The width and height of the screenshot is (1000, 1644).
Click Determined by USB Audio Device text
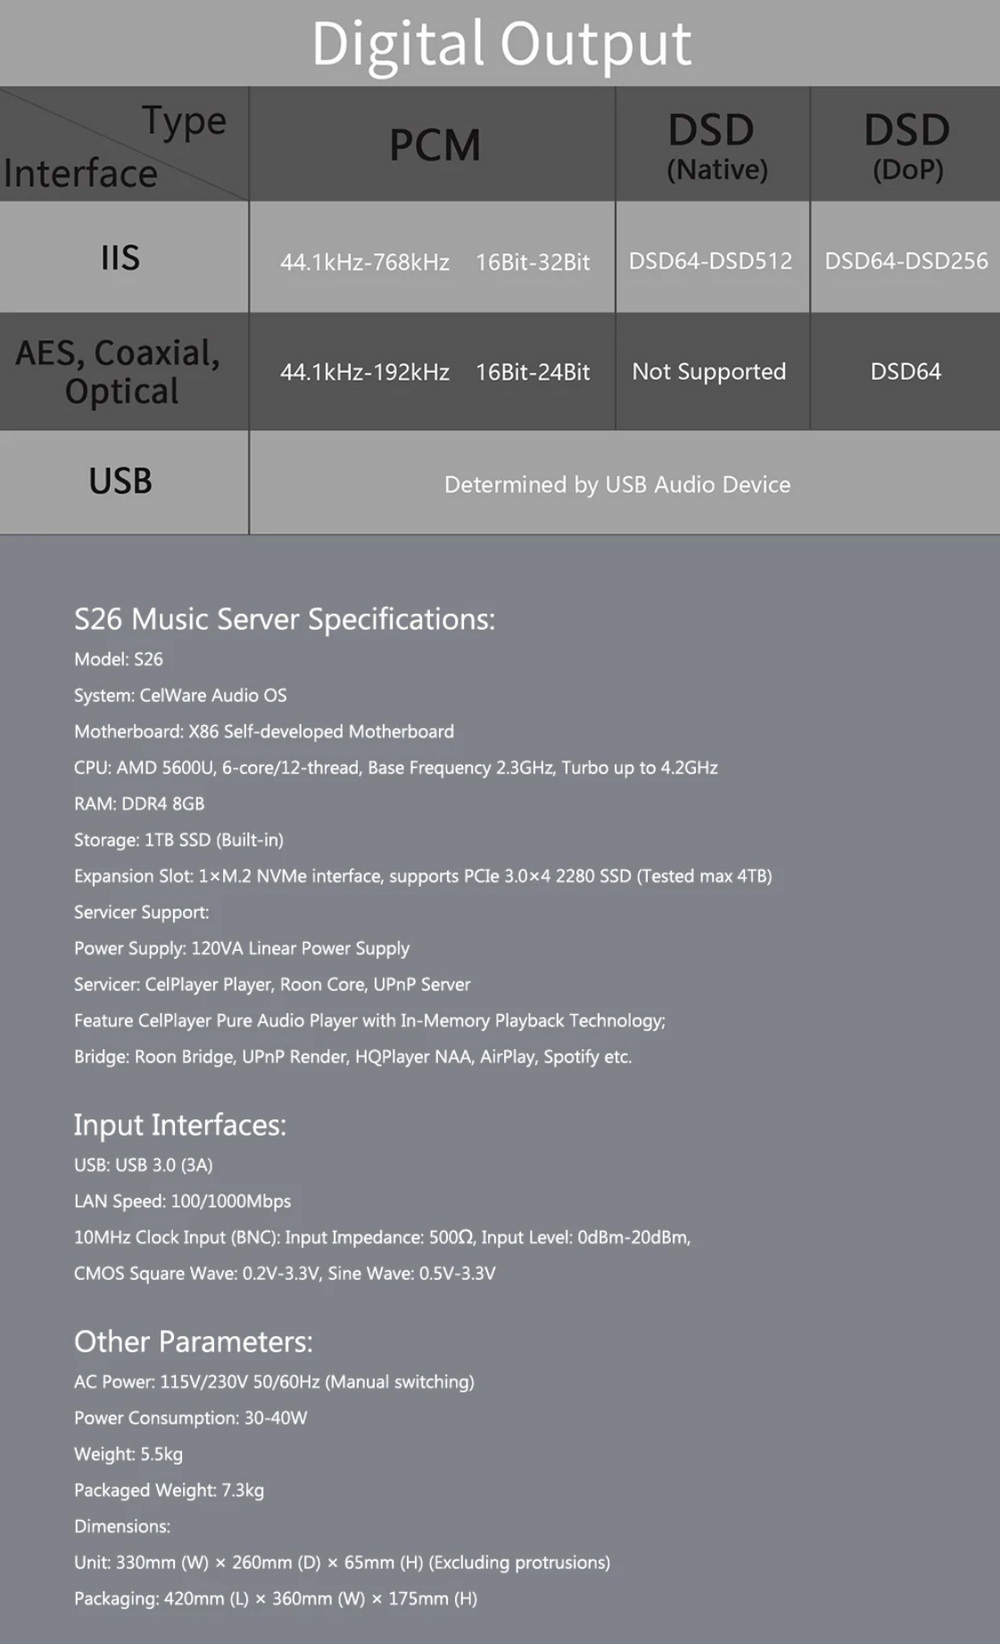click(617, 485)
